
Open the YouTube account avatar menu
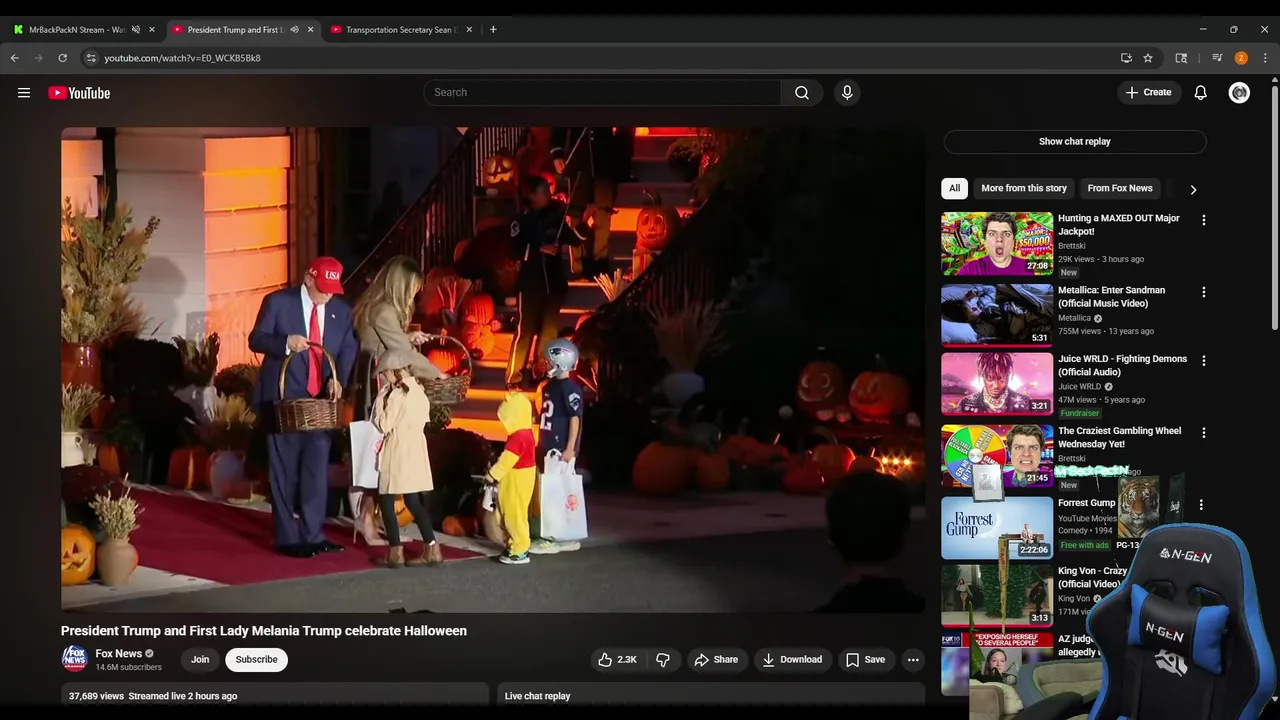[x=1239, y=92]
